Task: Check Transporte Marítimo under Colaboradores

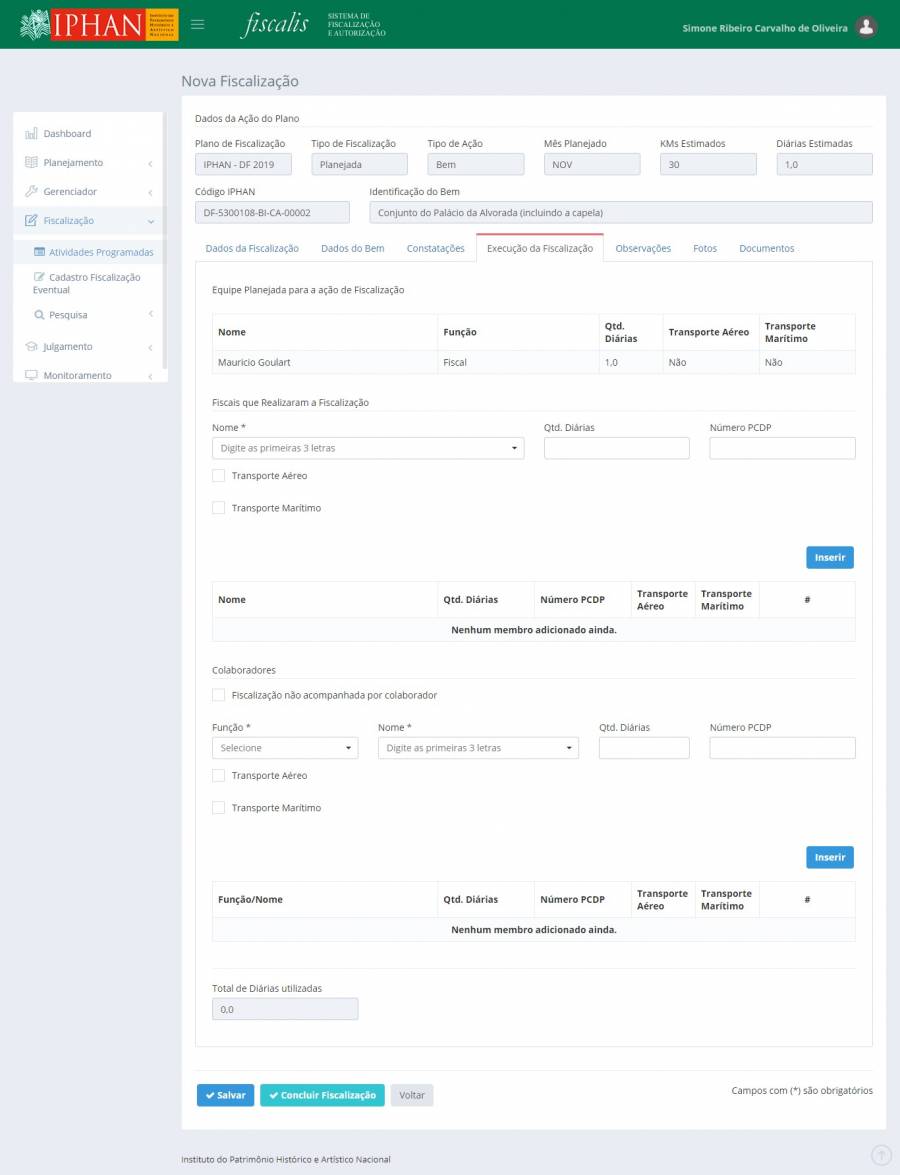Action: (x=219, y=808)
